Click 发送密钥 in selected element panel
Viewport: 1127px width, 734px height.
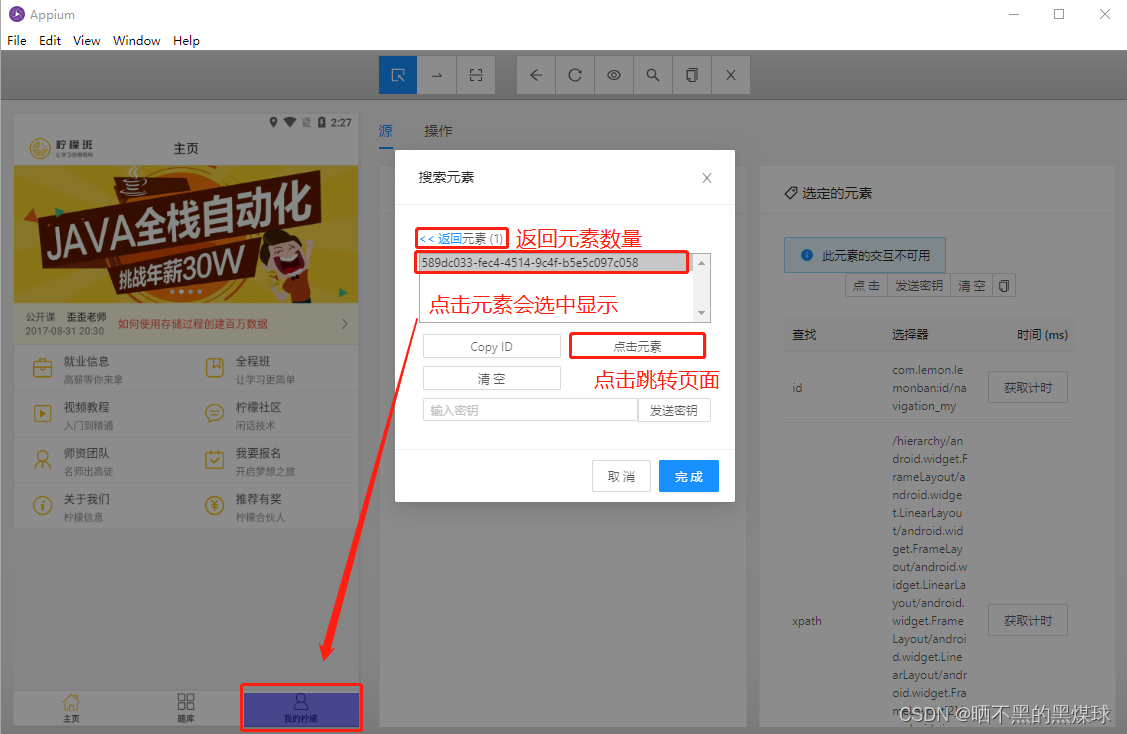tap(919, 285)
